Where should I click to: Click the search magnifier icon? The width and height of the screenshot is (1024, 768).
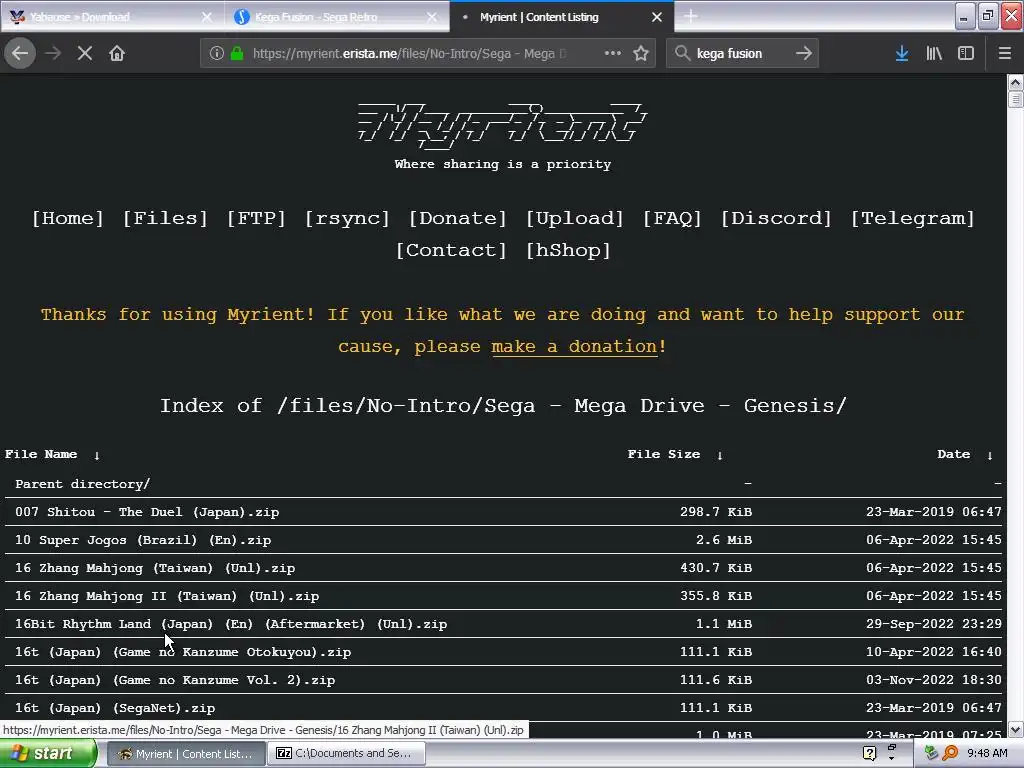point(682,54)
